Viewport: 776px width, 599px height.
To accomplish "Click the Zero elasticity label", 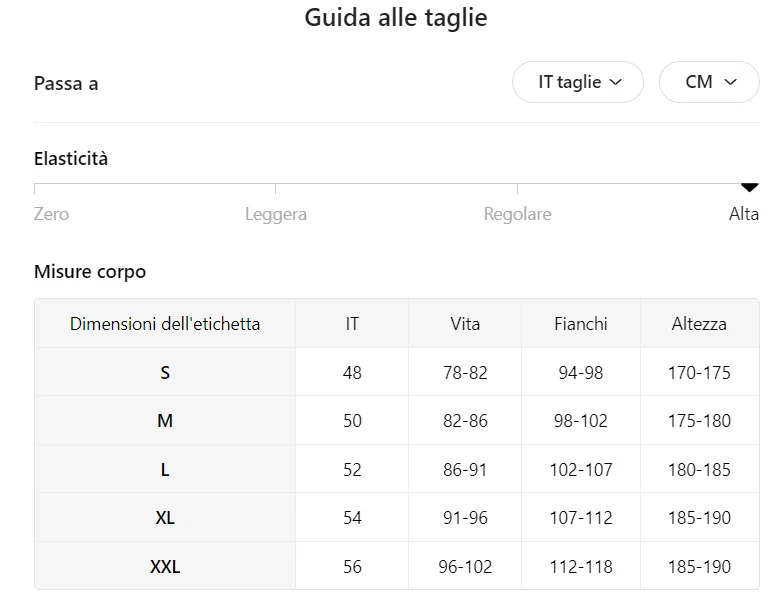I will point(51,214).
